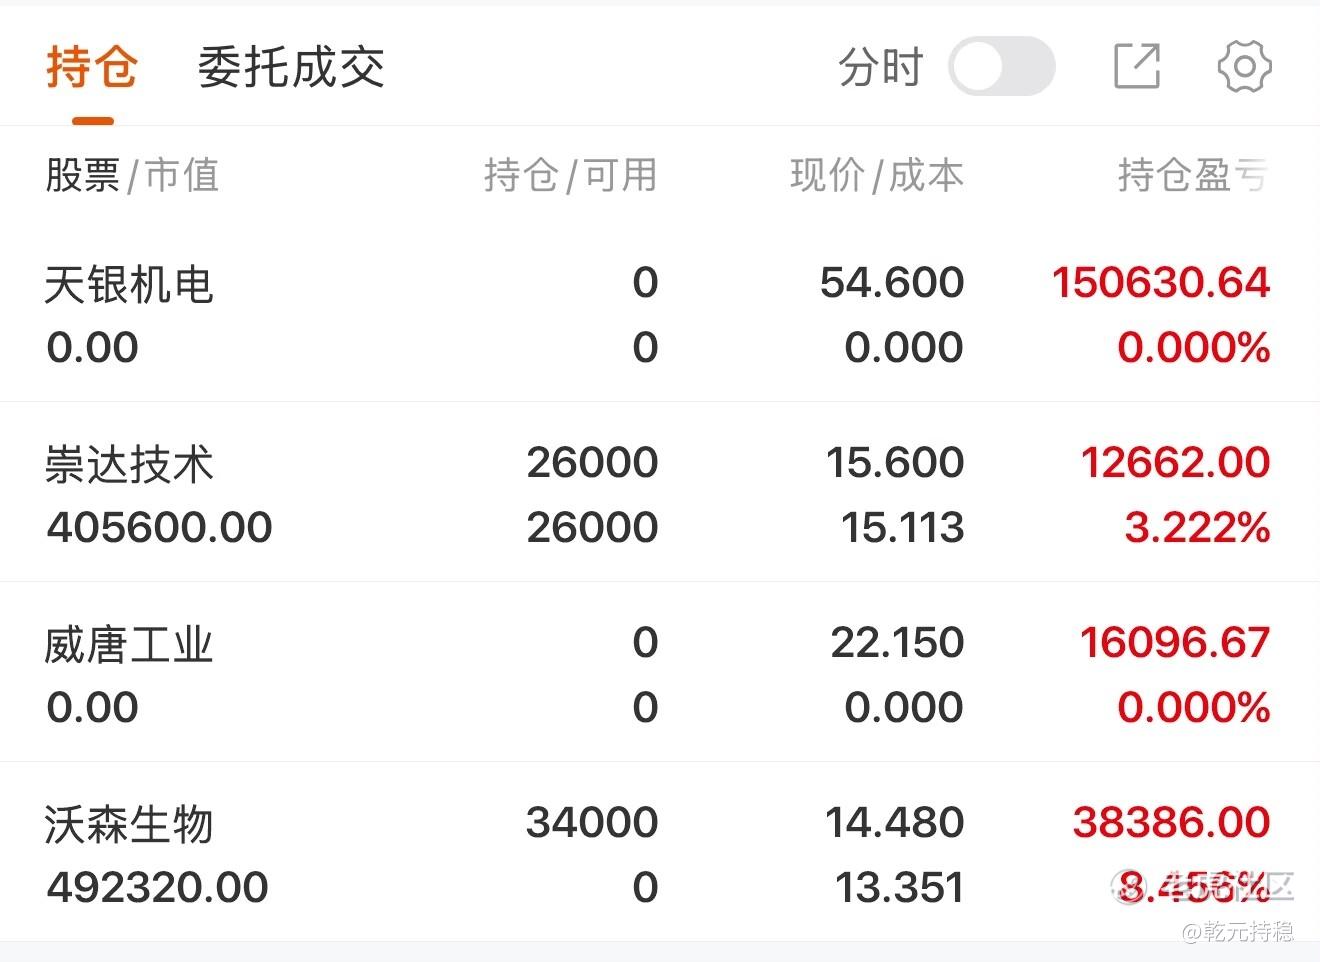Toggle the 分时 switch on
The image size is (1320, 962).
tap(1001, 67)
